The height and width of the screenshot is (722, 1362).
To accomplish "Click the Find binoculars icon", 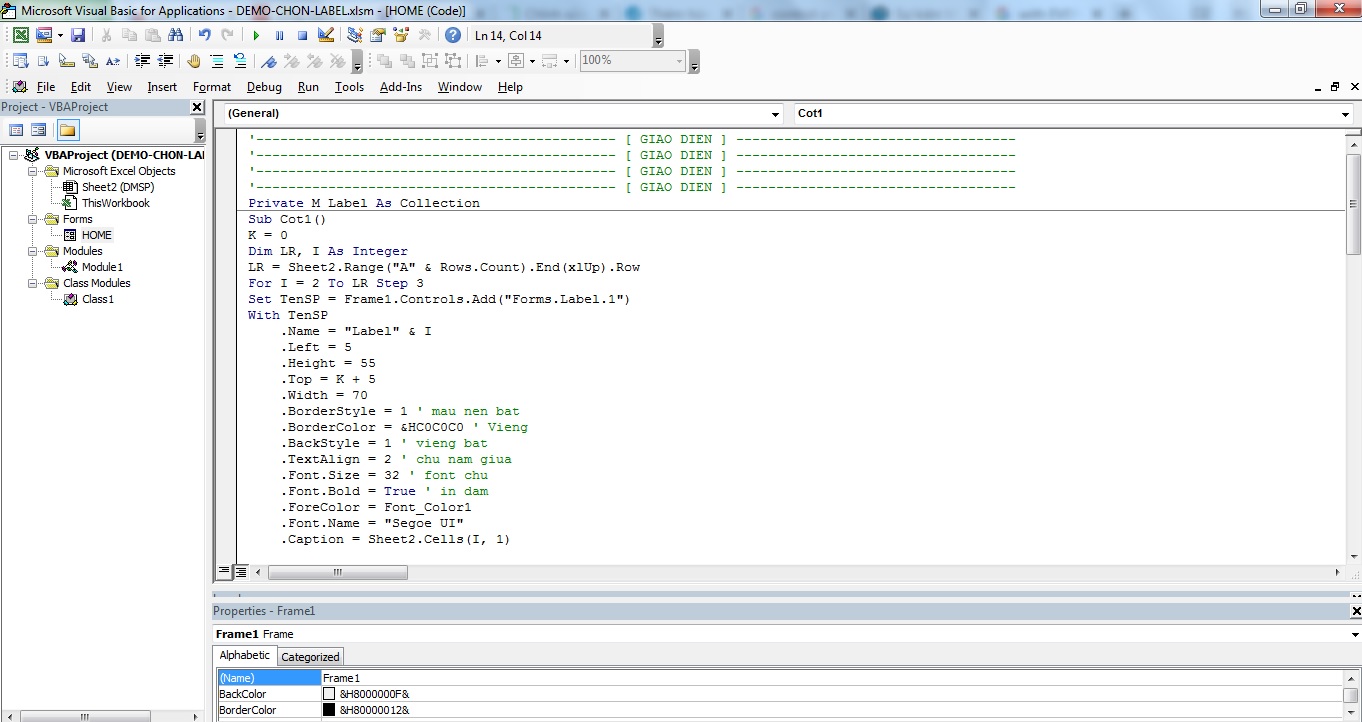I will 175,35.
